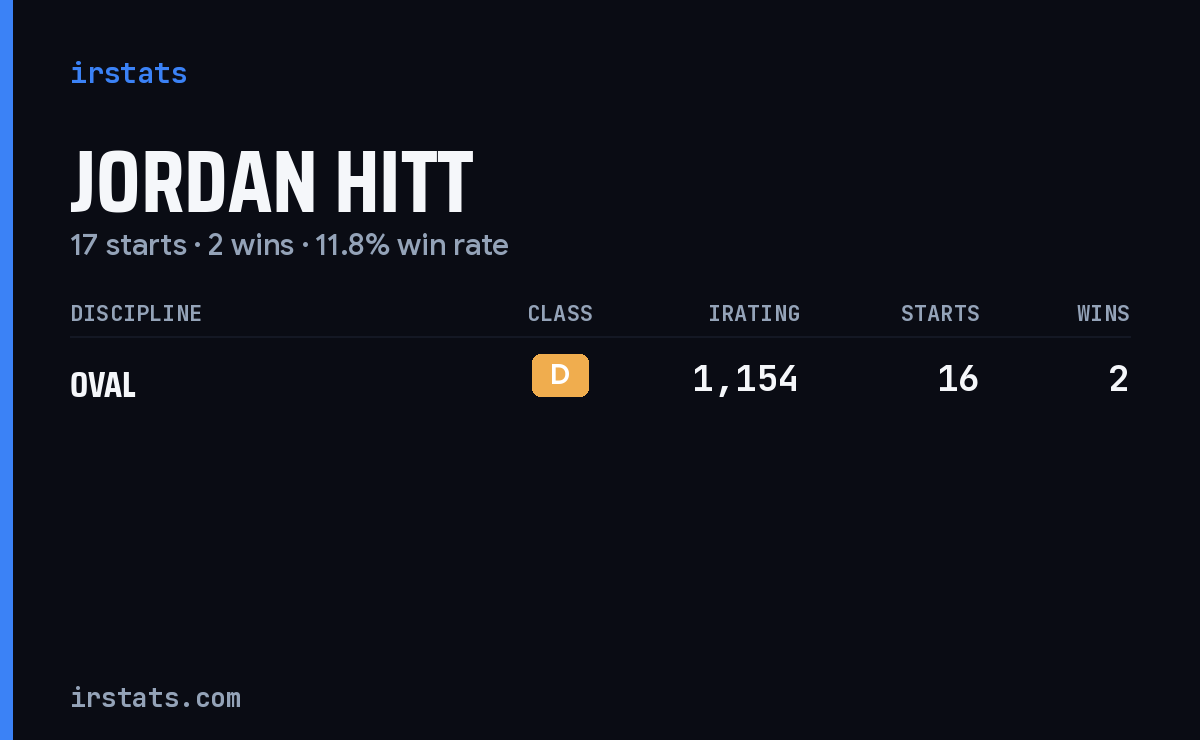Click the irstats logo at the top
This screenshot has width=1200, height=740.
click(128, 73)
